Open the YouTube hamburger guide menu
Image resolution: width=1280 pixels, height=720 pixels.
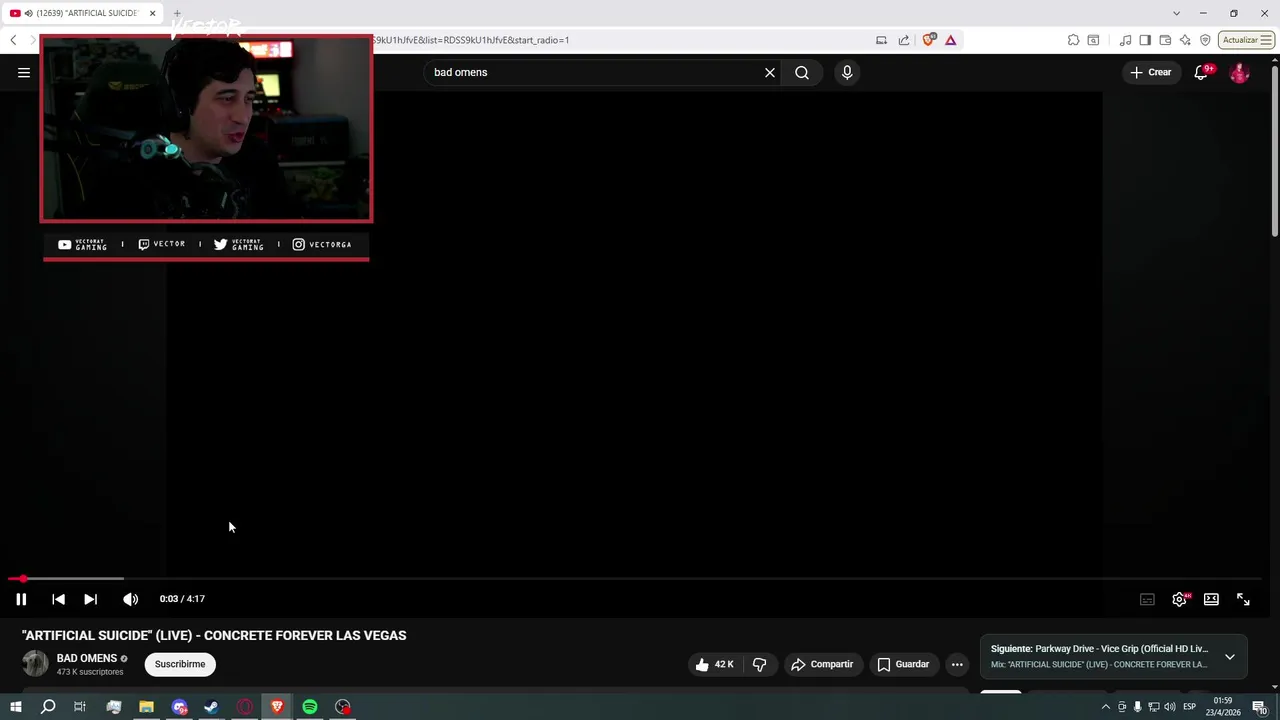(24, 72)
